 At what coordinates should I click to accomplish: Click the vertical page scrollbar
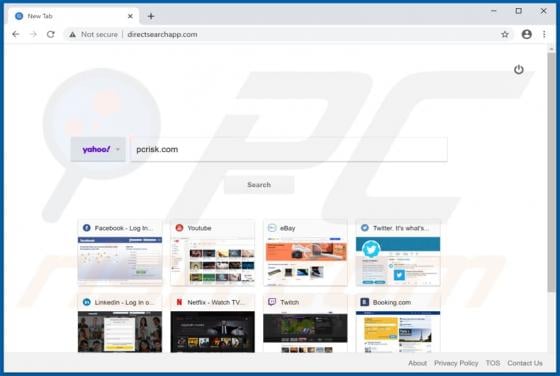(x=551, y=171)
